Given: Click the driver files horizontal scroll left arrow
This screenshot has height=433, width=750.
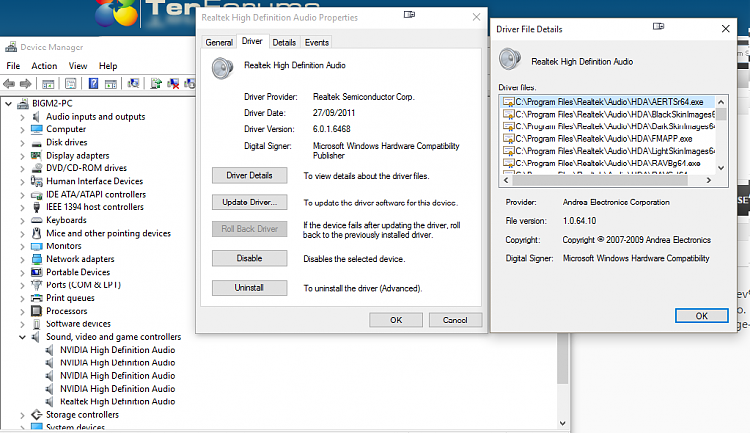Looking at the screenshot, I should tap(506, 180).
